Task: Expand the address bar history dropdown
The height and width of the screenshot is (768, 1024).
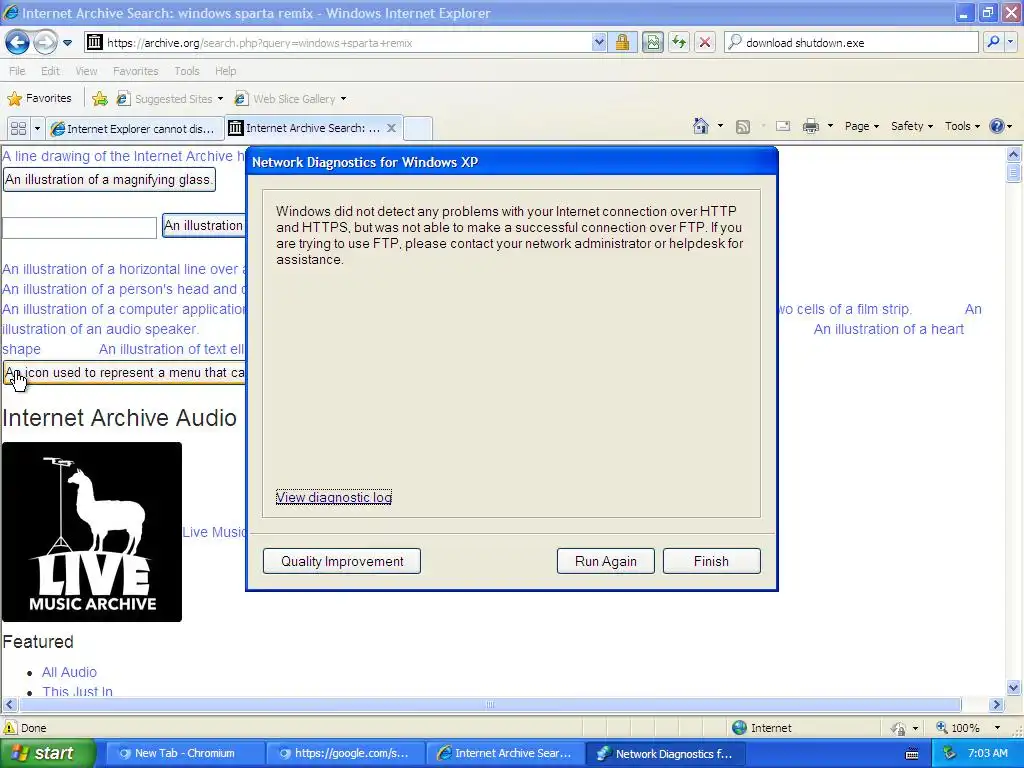Action: point(599,42)
